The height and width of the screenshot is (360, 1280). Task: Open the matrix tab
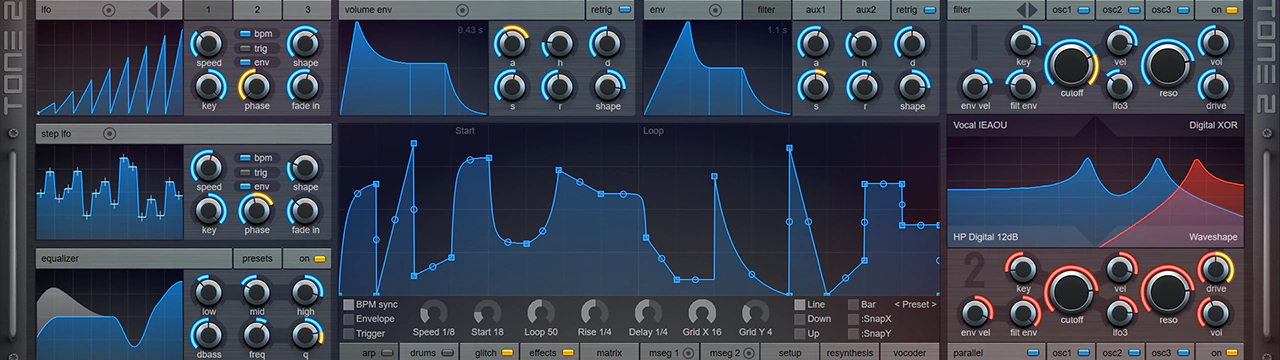[609, 352]
